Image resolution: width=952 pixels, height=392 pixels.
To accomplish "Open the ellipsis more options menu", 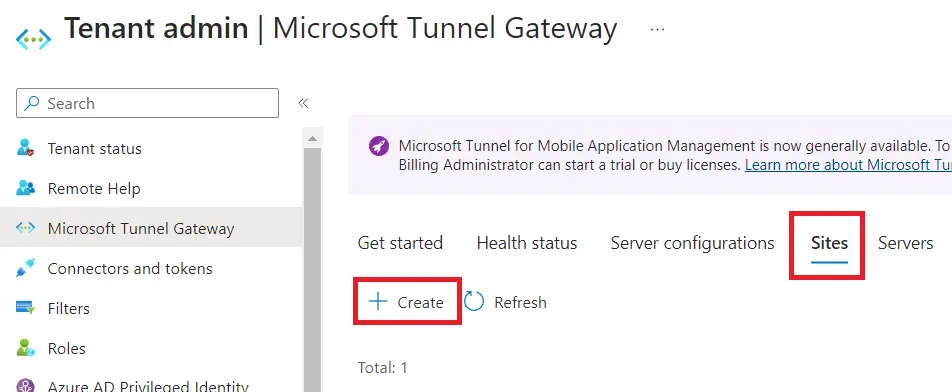I will 658,29.
